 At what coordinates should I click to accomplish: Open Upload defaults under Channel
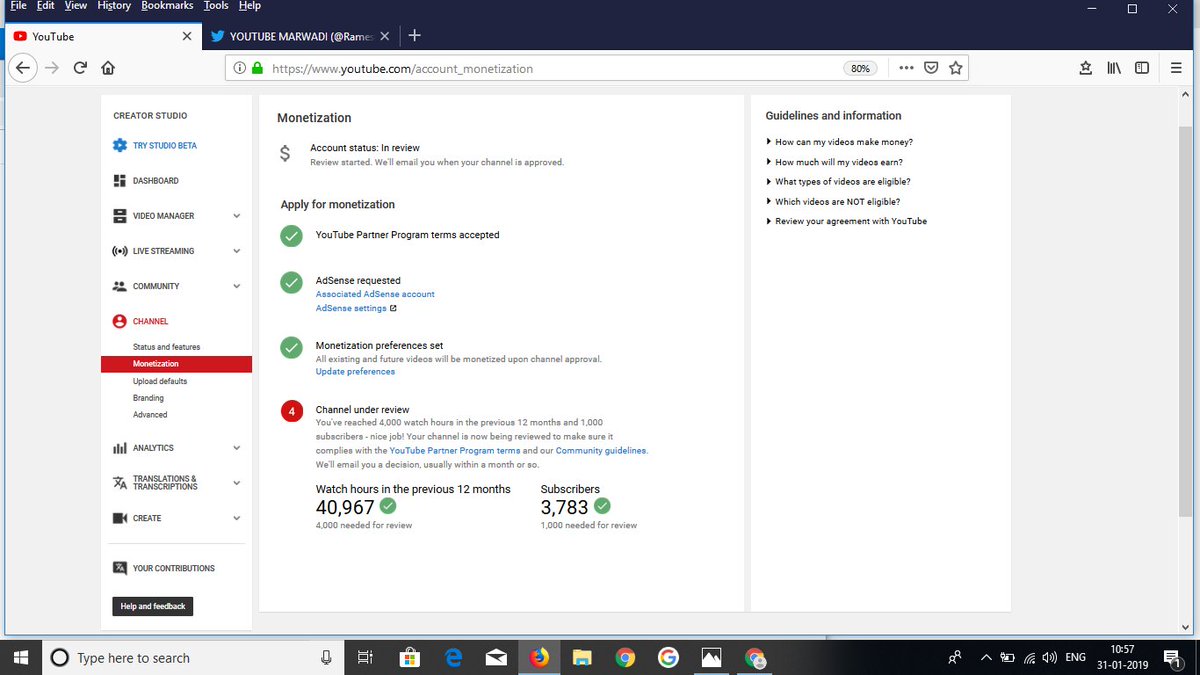click(160, 381)
